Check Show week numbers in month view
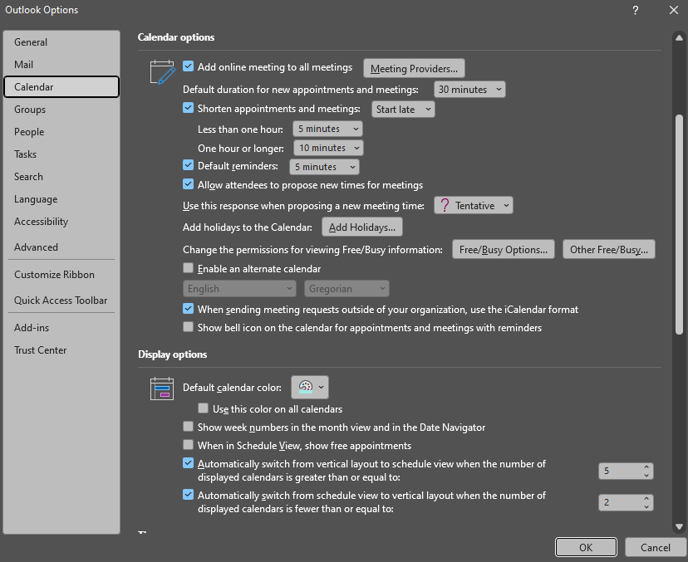The width and height of the screenshot is (688, 562). 188,426
